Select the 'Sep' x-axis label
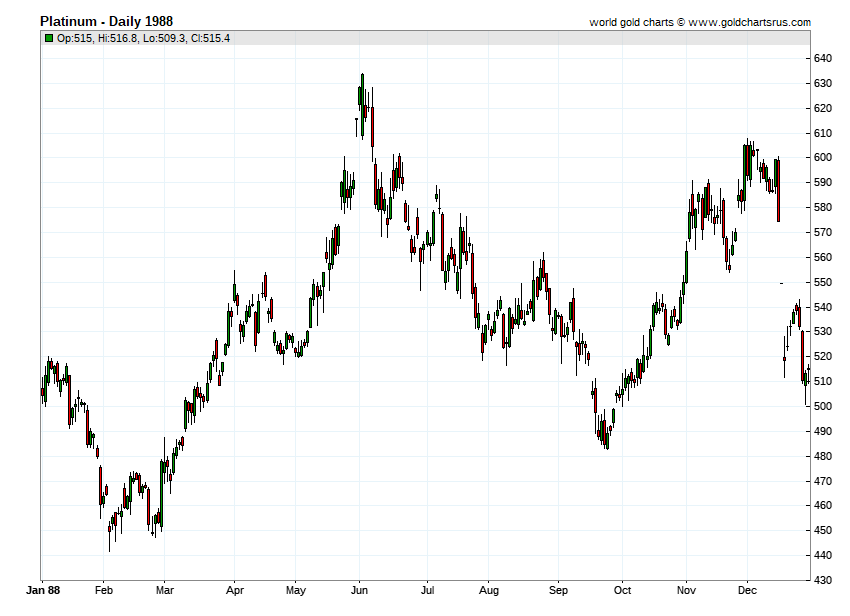This screenshot has width=850, height=616. click(x=558, y=590)
